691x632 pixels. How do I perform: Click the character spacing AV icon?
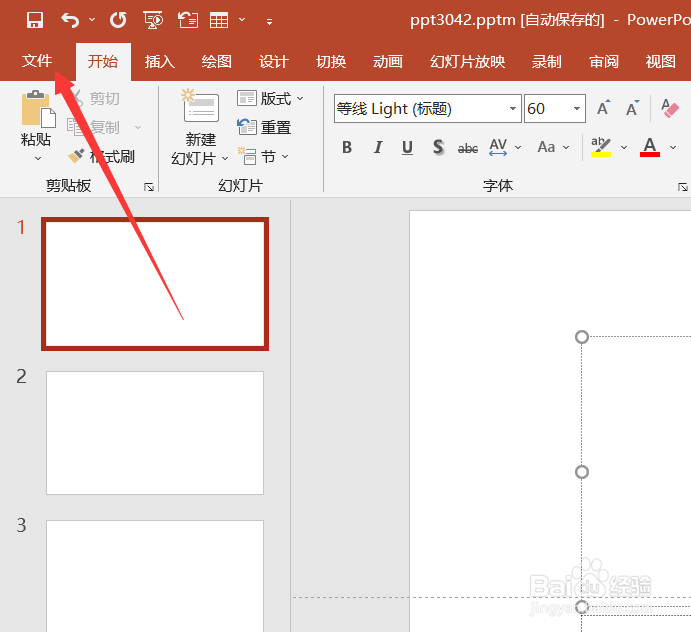498,147
